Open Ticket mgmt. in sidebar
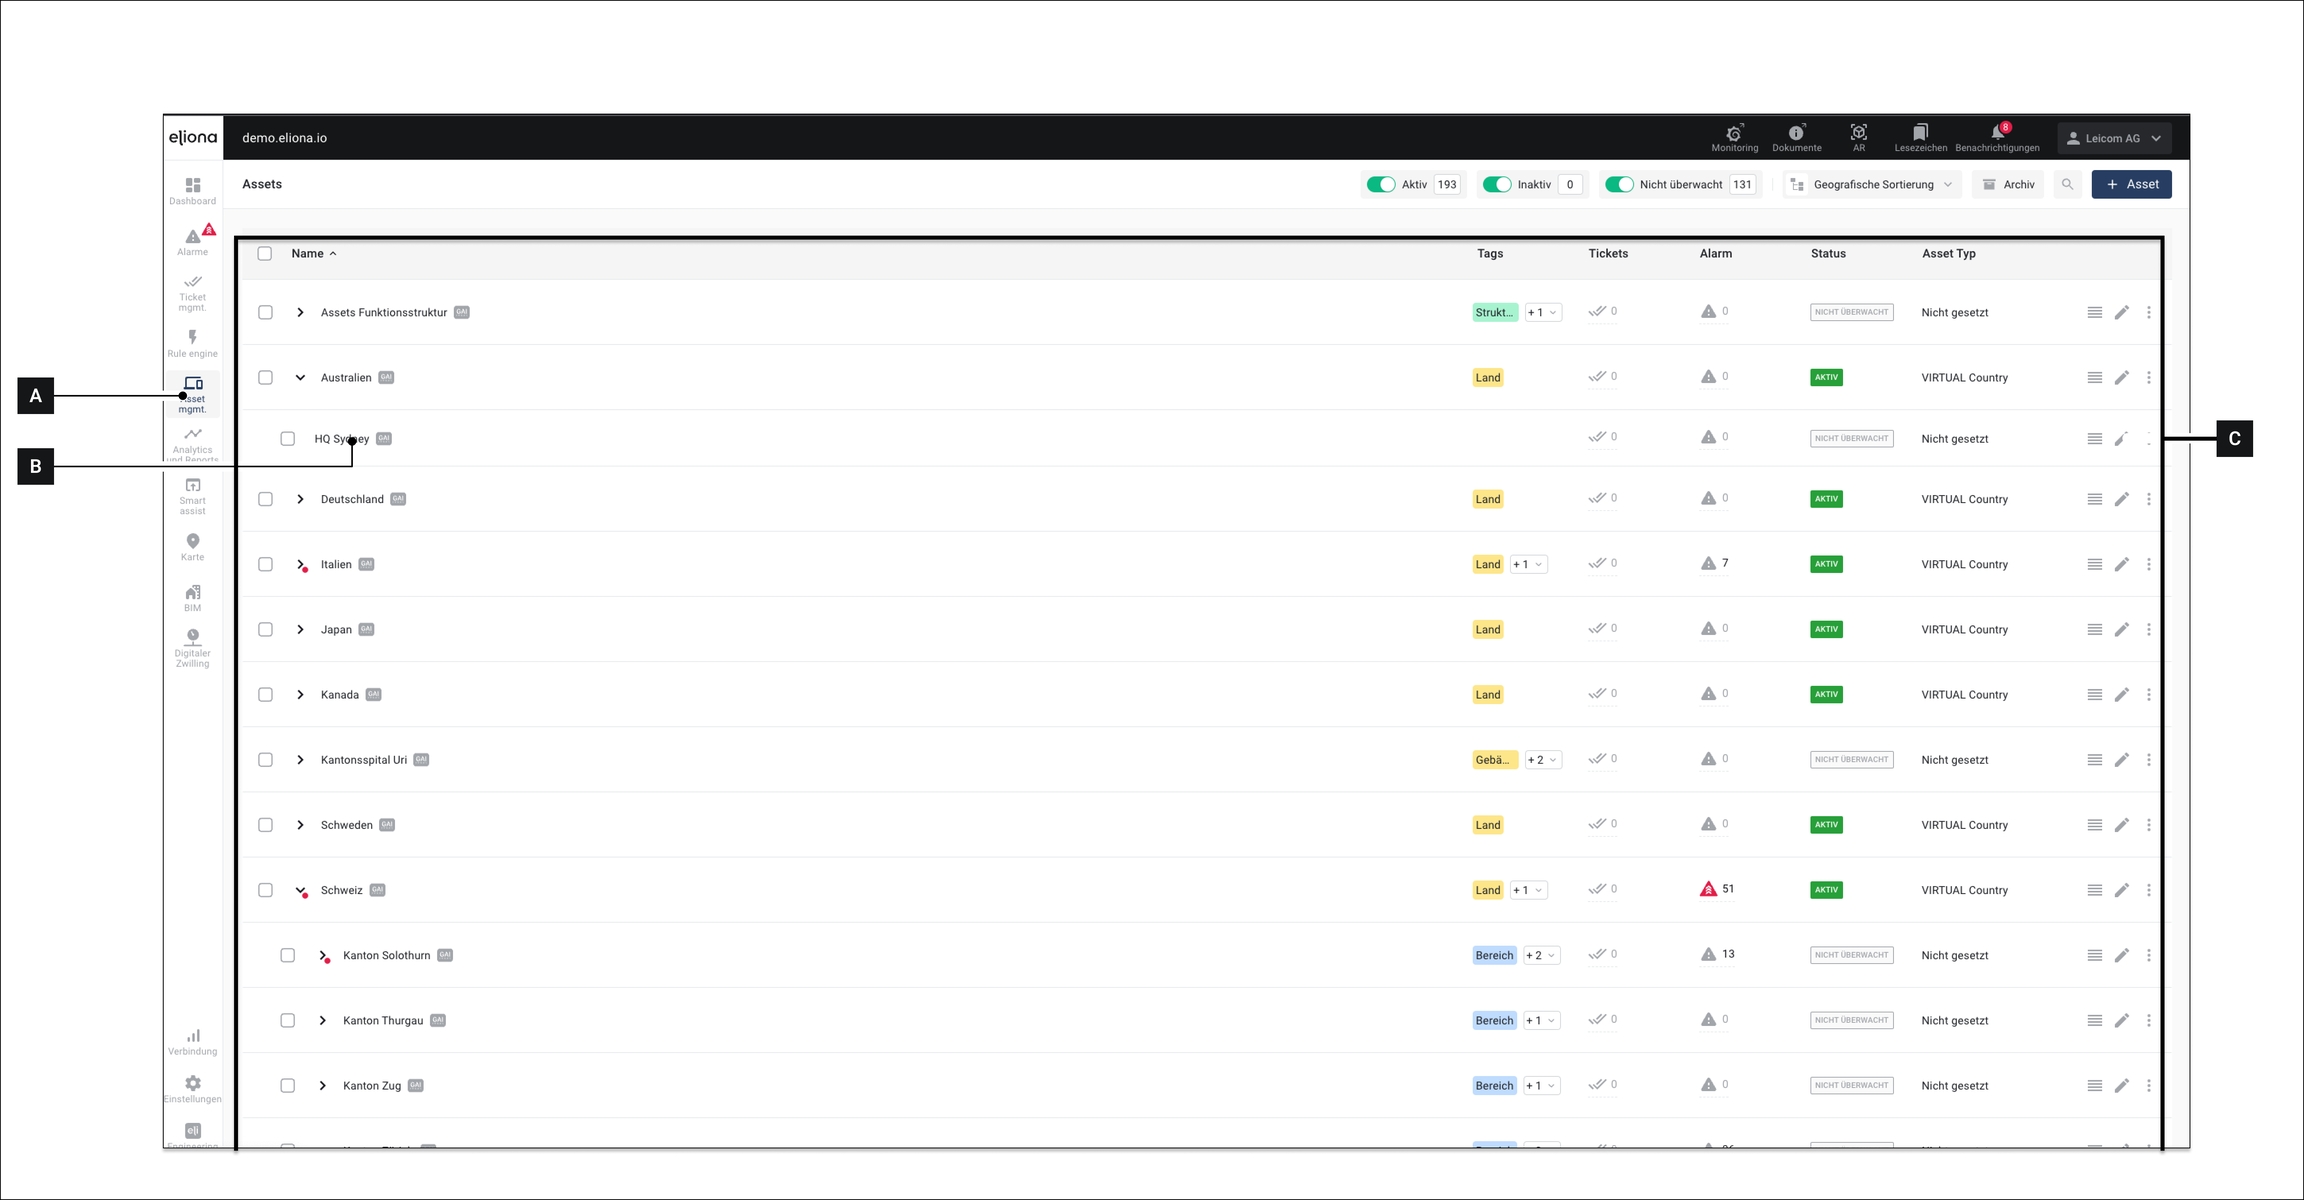The height and width of the screenshot is (1200, 2304). tap(192, 293)
